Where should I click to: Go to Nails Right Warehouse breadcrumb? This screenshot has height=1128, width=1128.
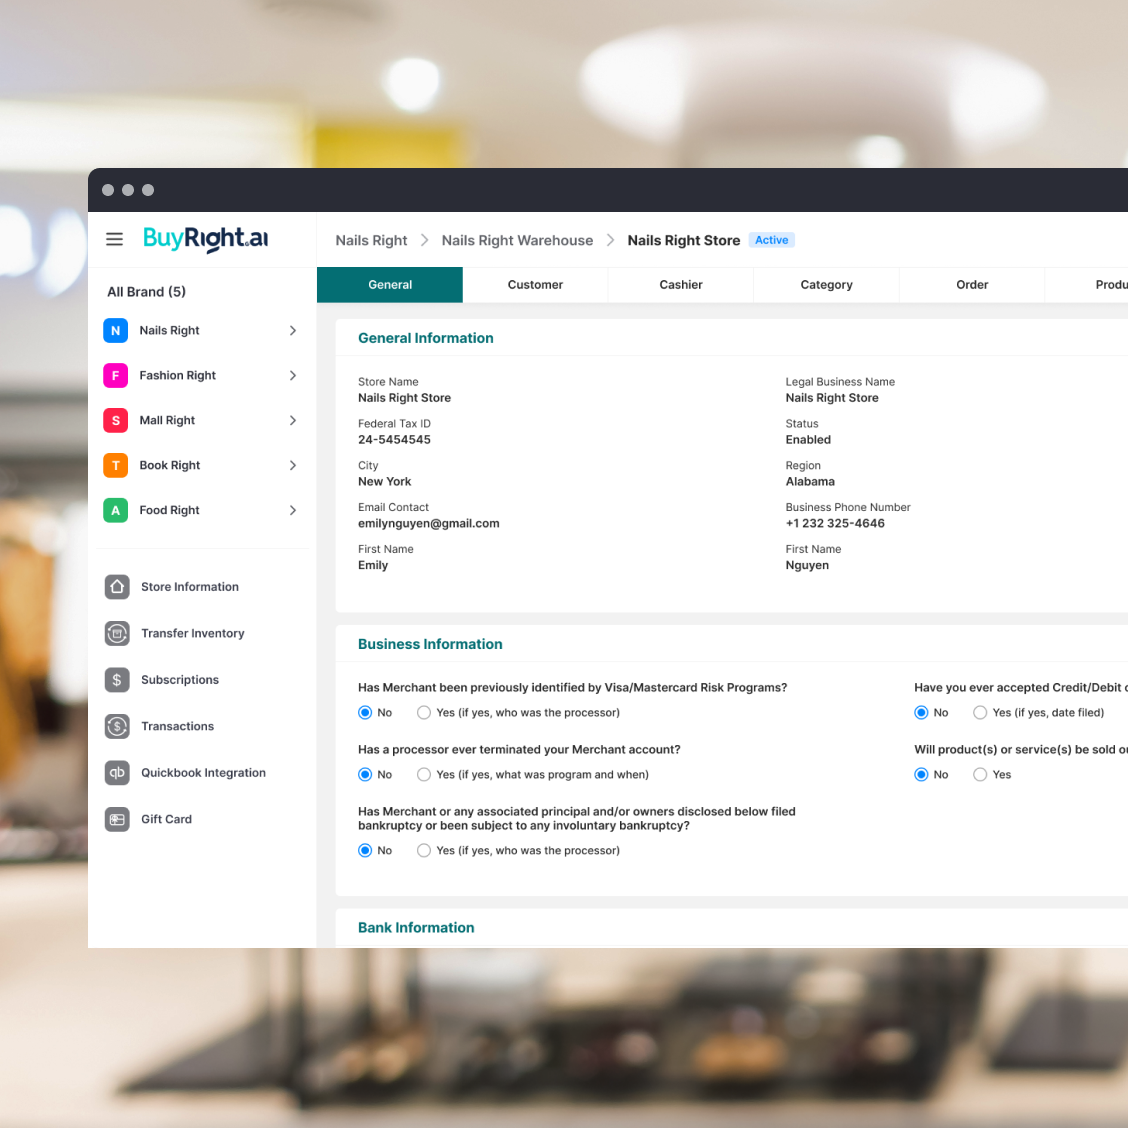point(517,241)
